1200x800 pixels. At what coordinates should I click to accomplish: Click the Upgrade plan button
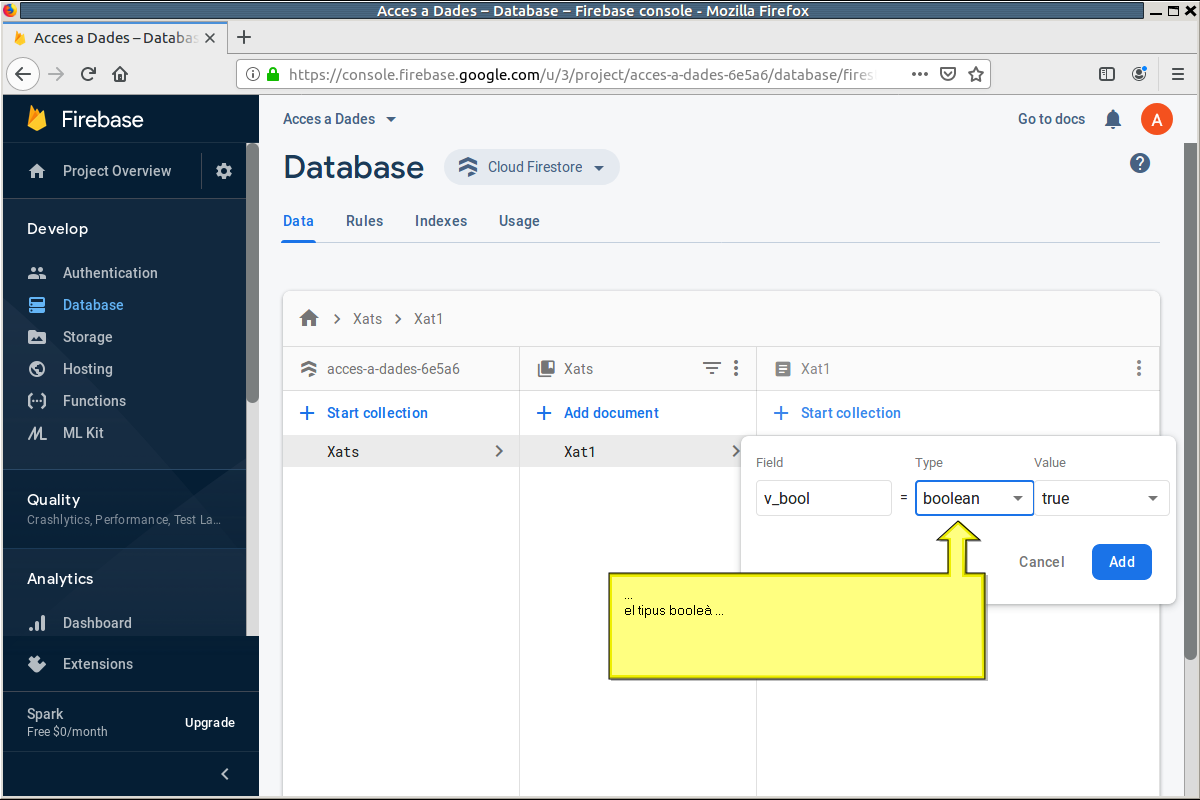click(x=210, y=722)
